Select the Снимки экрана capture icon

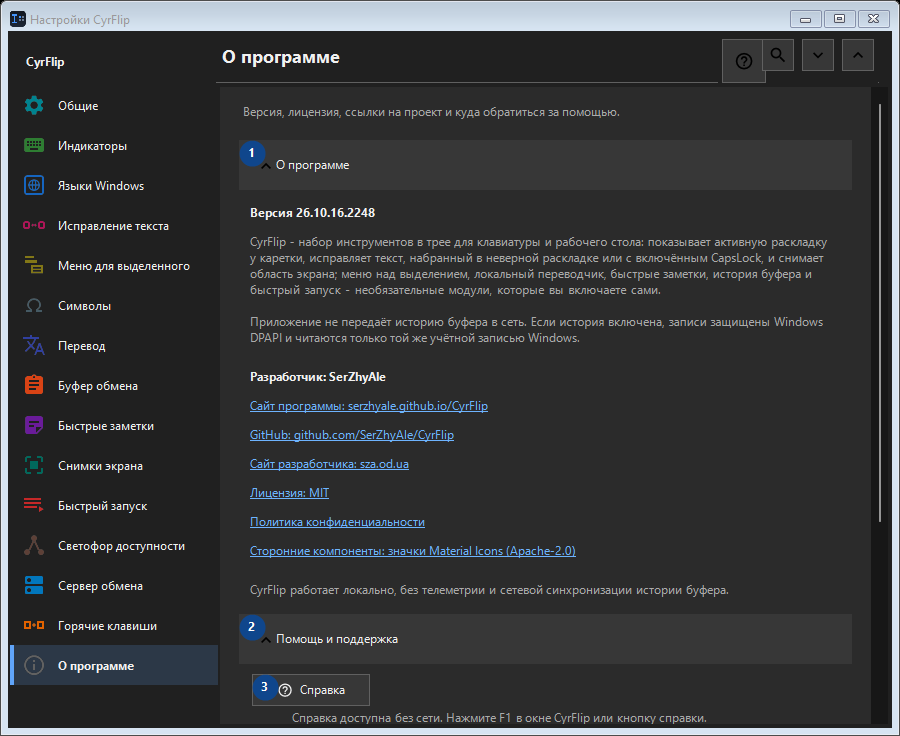pyautogui.click(x=34, y=466)
